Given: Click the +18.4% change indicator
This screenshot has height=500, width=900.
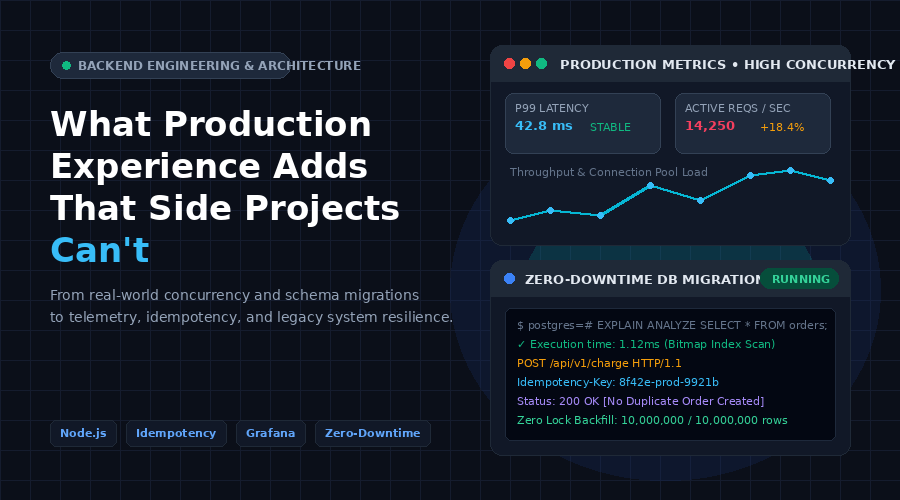Looking at the screenshot, I should [782, 127].
